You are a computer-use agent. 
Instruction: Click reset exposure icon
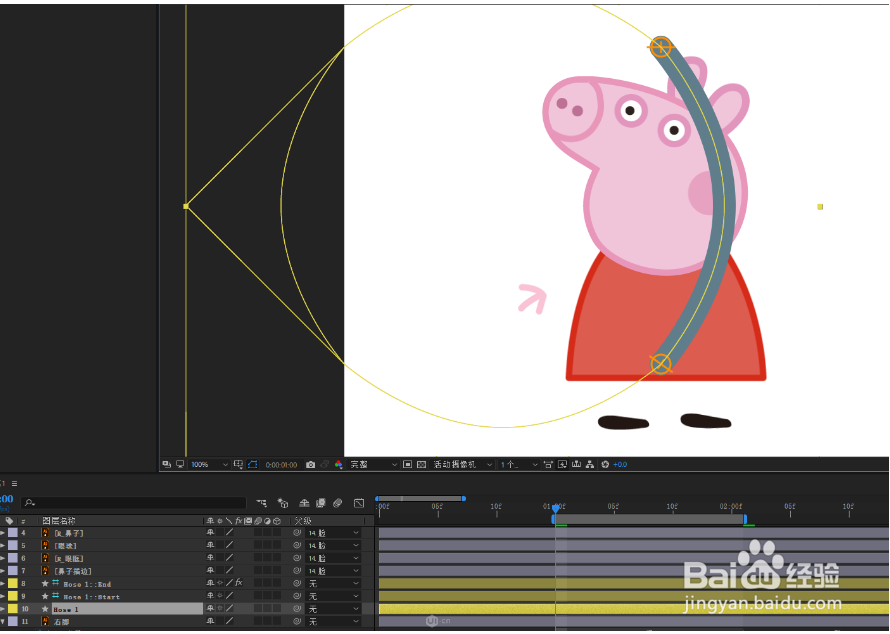pos(605,464)
